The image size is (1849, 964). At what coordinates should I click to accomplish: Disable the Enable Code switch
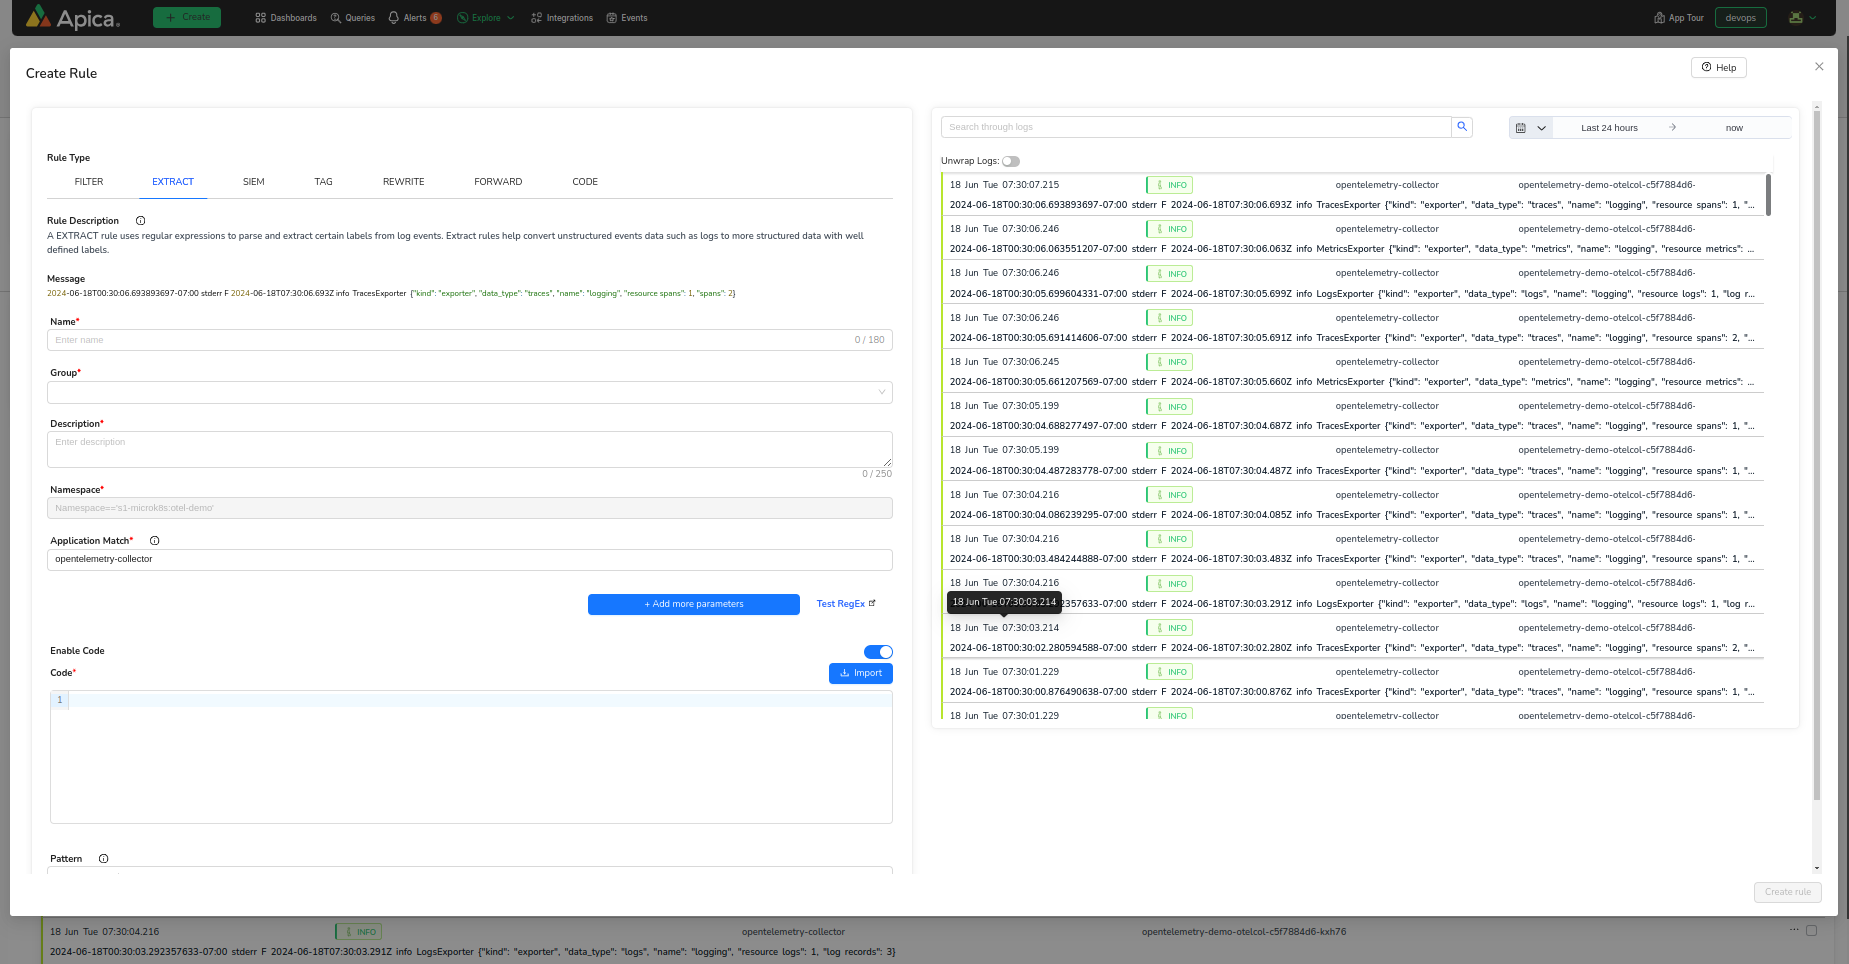click(x=878, y=652)
